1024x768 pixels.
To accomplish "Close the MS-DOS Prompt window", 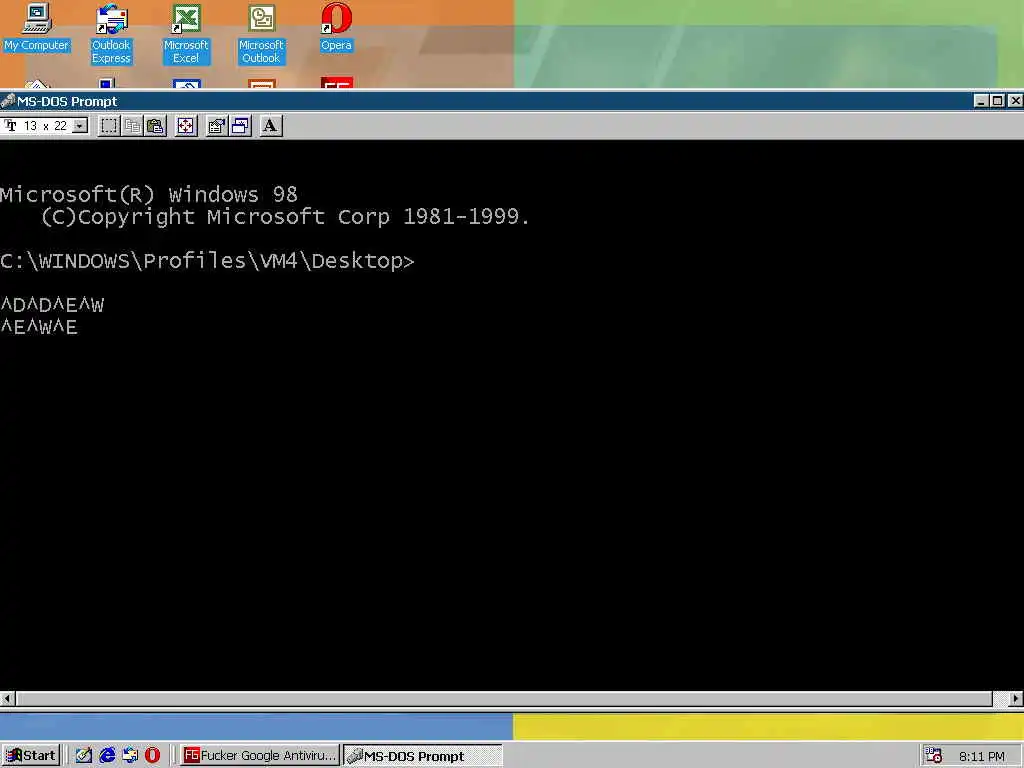I will (x=1015, y=101).
